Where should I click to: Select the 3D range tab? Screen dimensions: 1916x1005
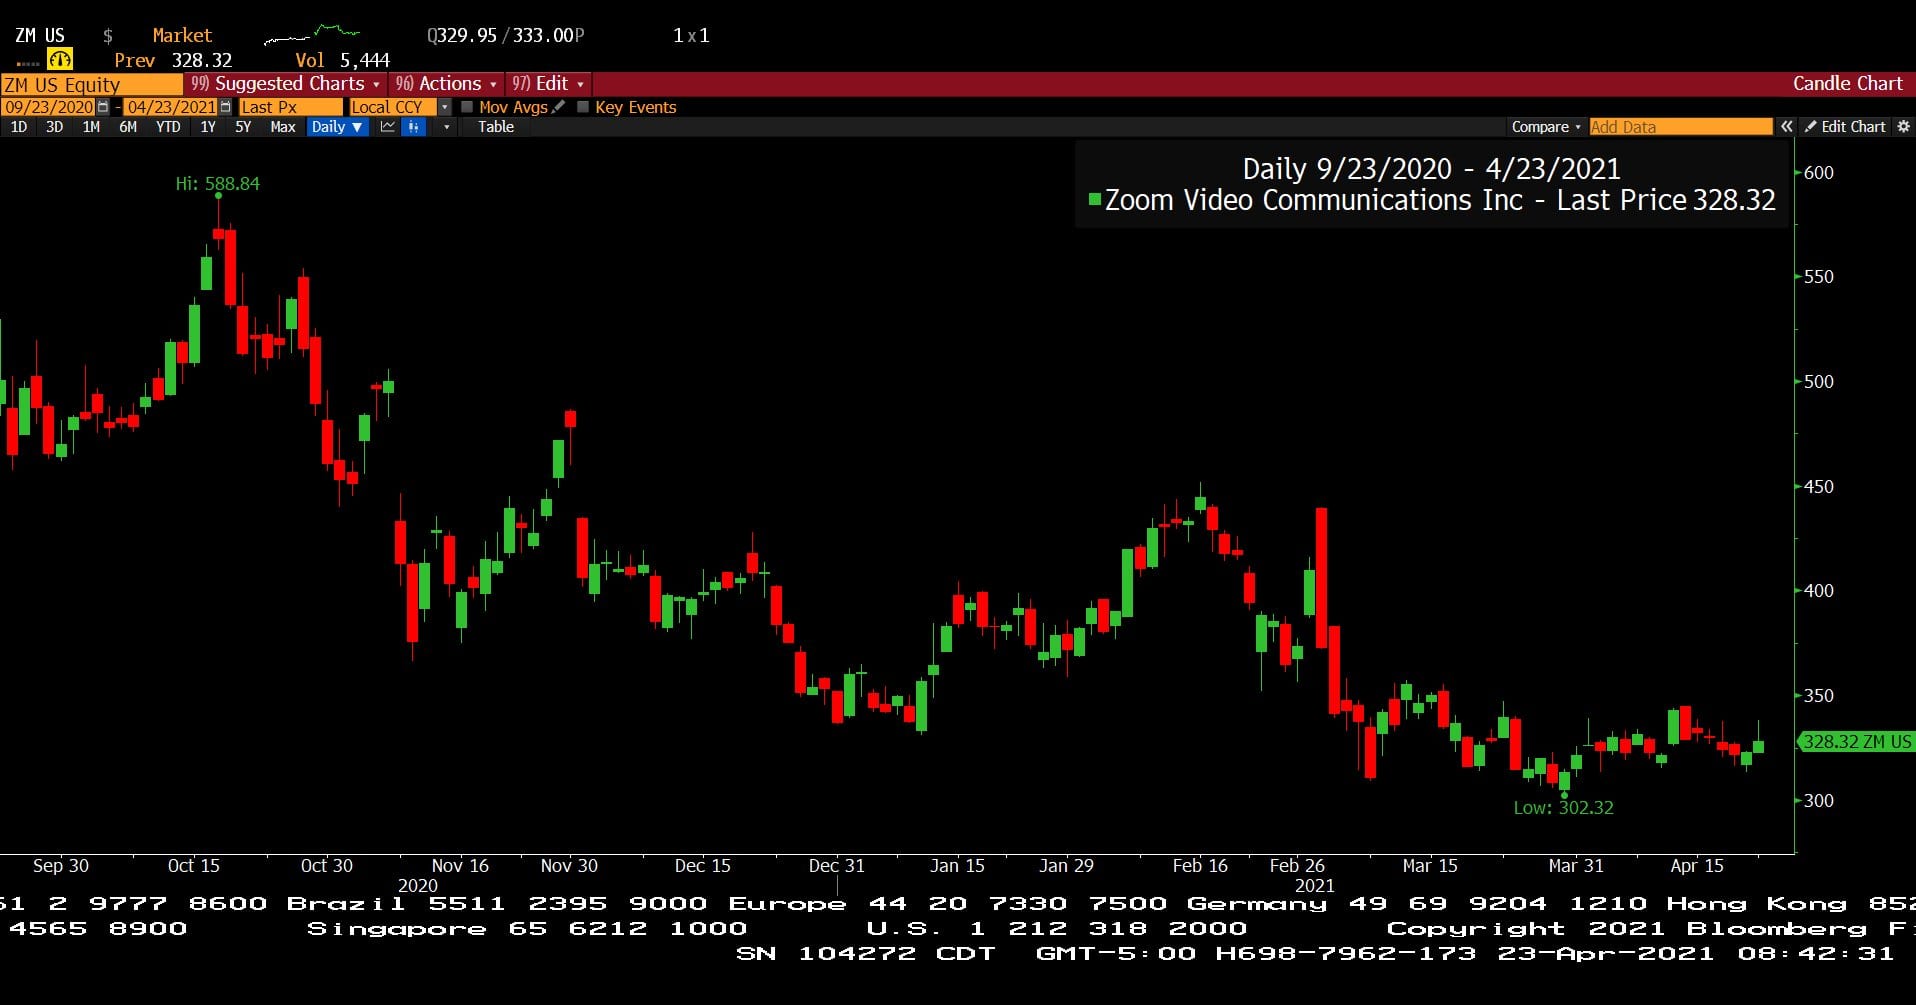[x=55, y=127]
